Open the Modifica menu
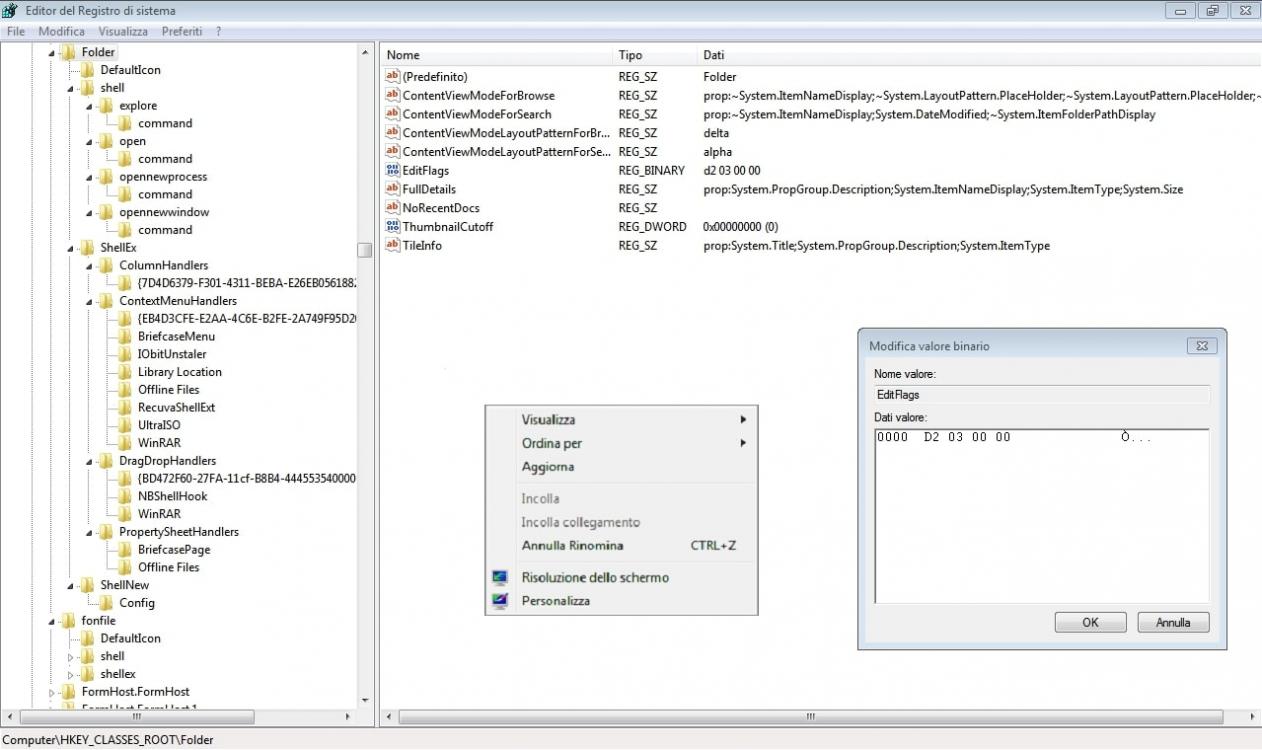The width and height of the screenshot is (1262, 750). pyautogui.click(x=62, y=31)
